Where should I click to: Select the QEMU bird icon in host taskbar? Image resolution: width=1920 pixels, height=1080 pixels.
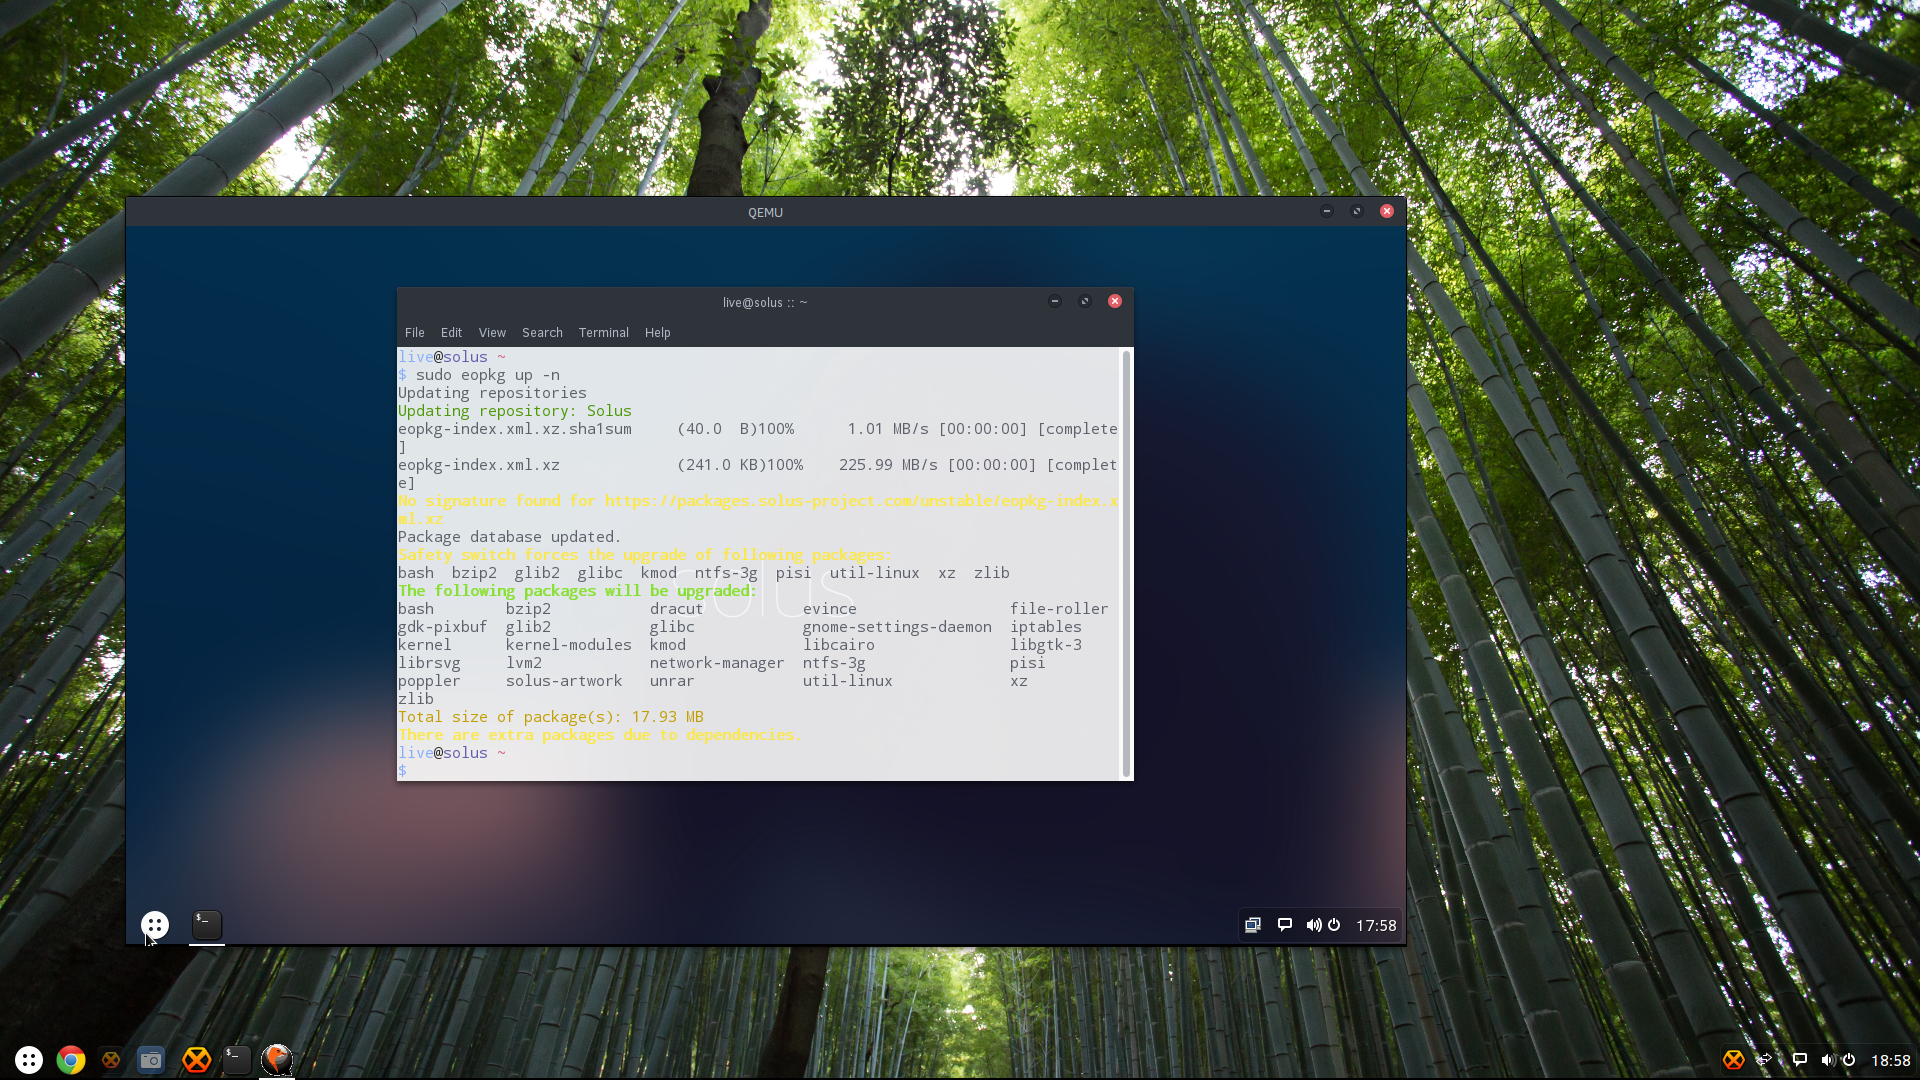tap(277, 1059)
